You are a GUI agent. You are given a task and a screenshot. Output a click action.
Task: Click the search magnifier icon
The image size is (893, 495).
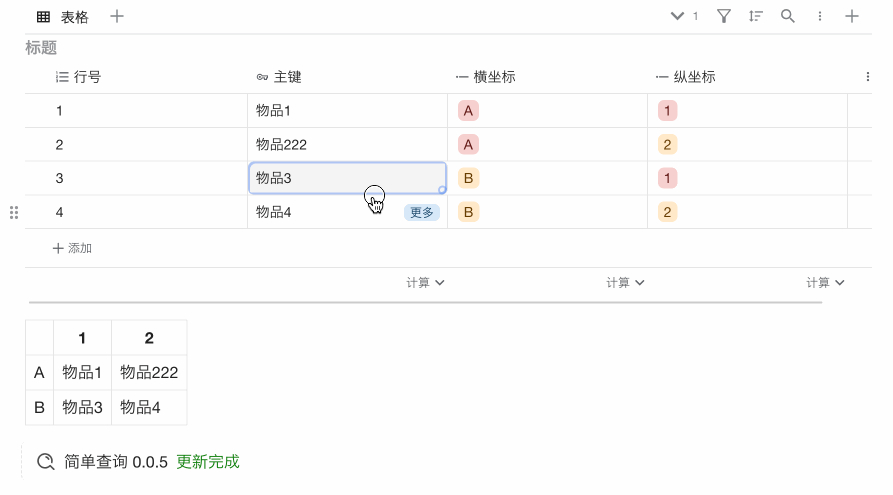tap(788, 16)
